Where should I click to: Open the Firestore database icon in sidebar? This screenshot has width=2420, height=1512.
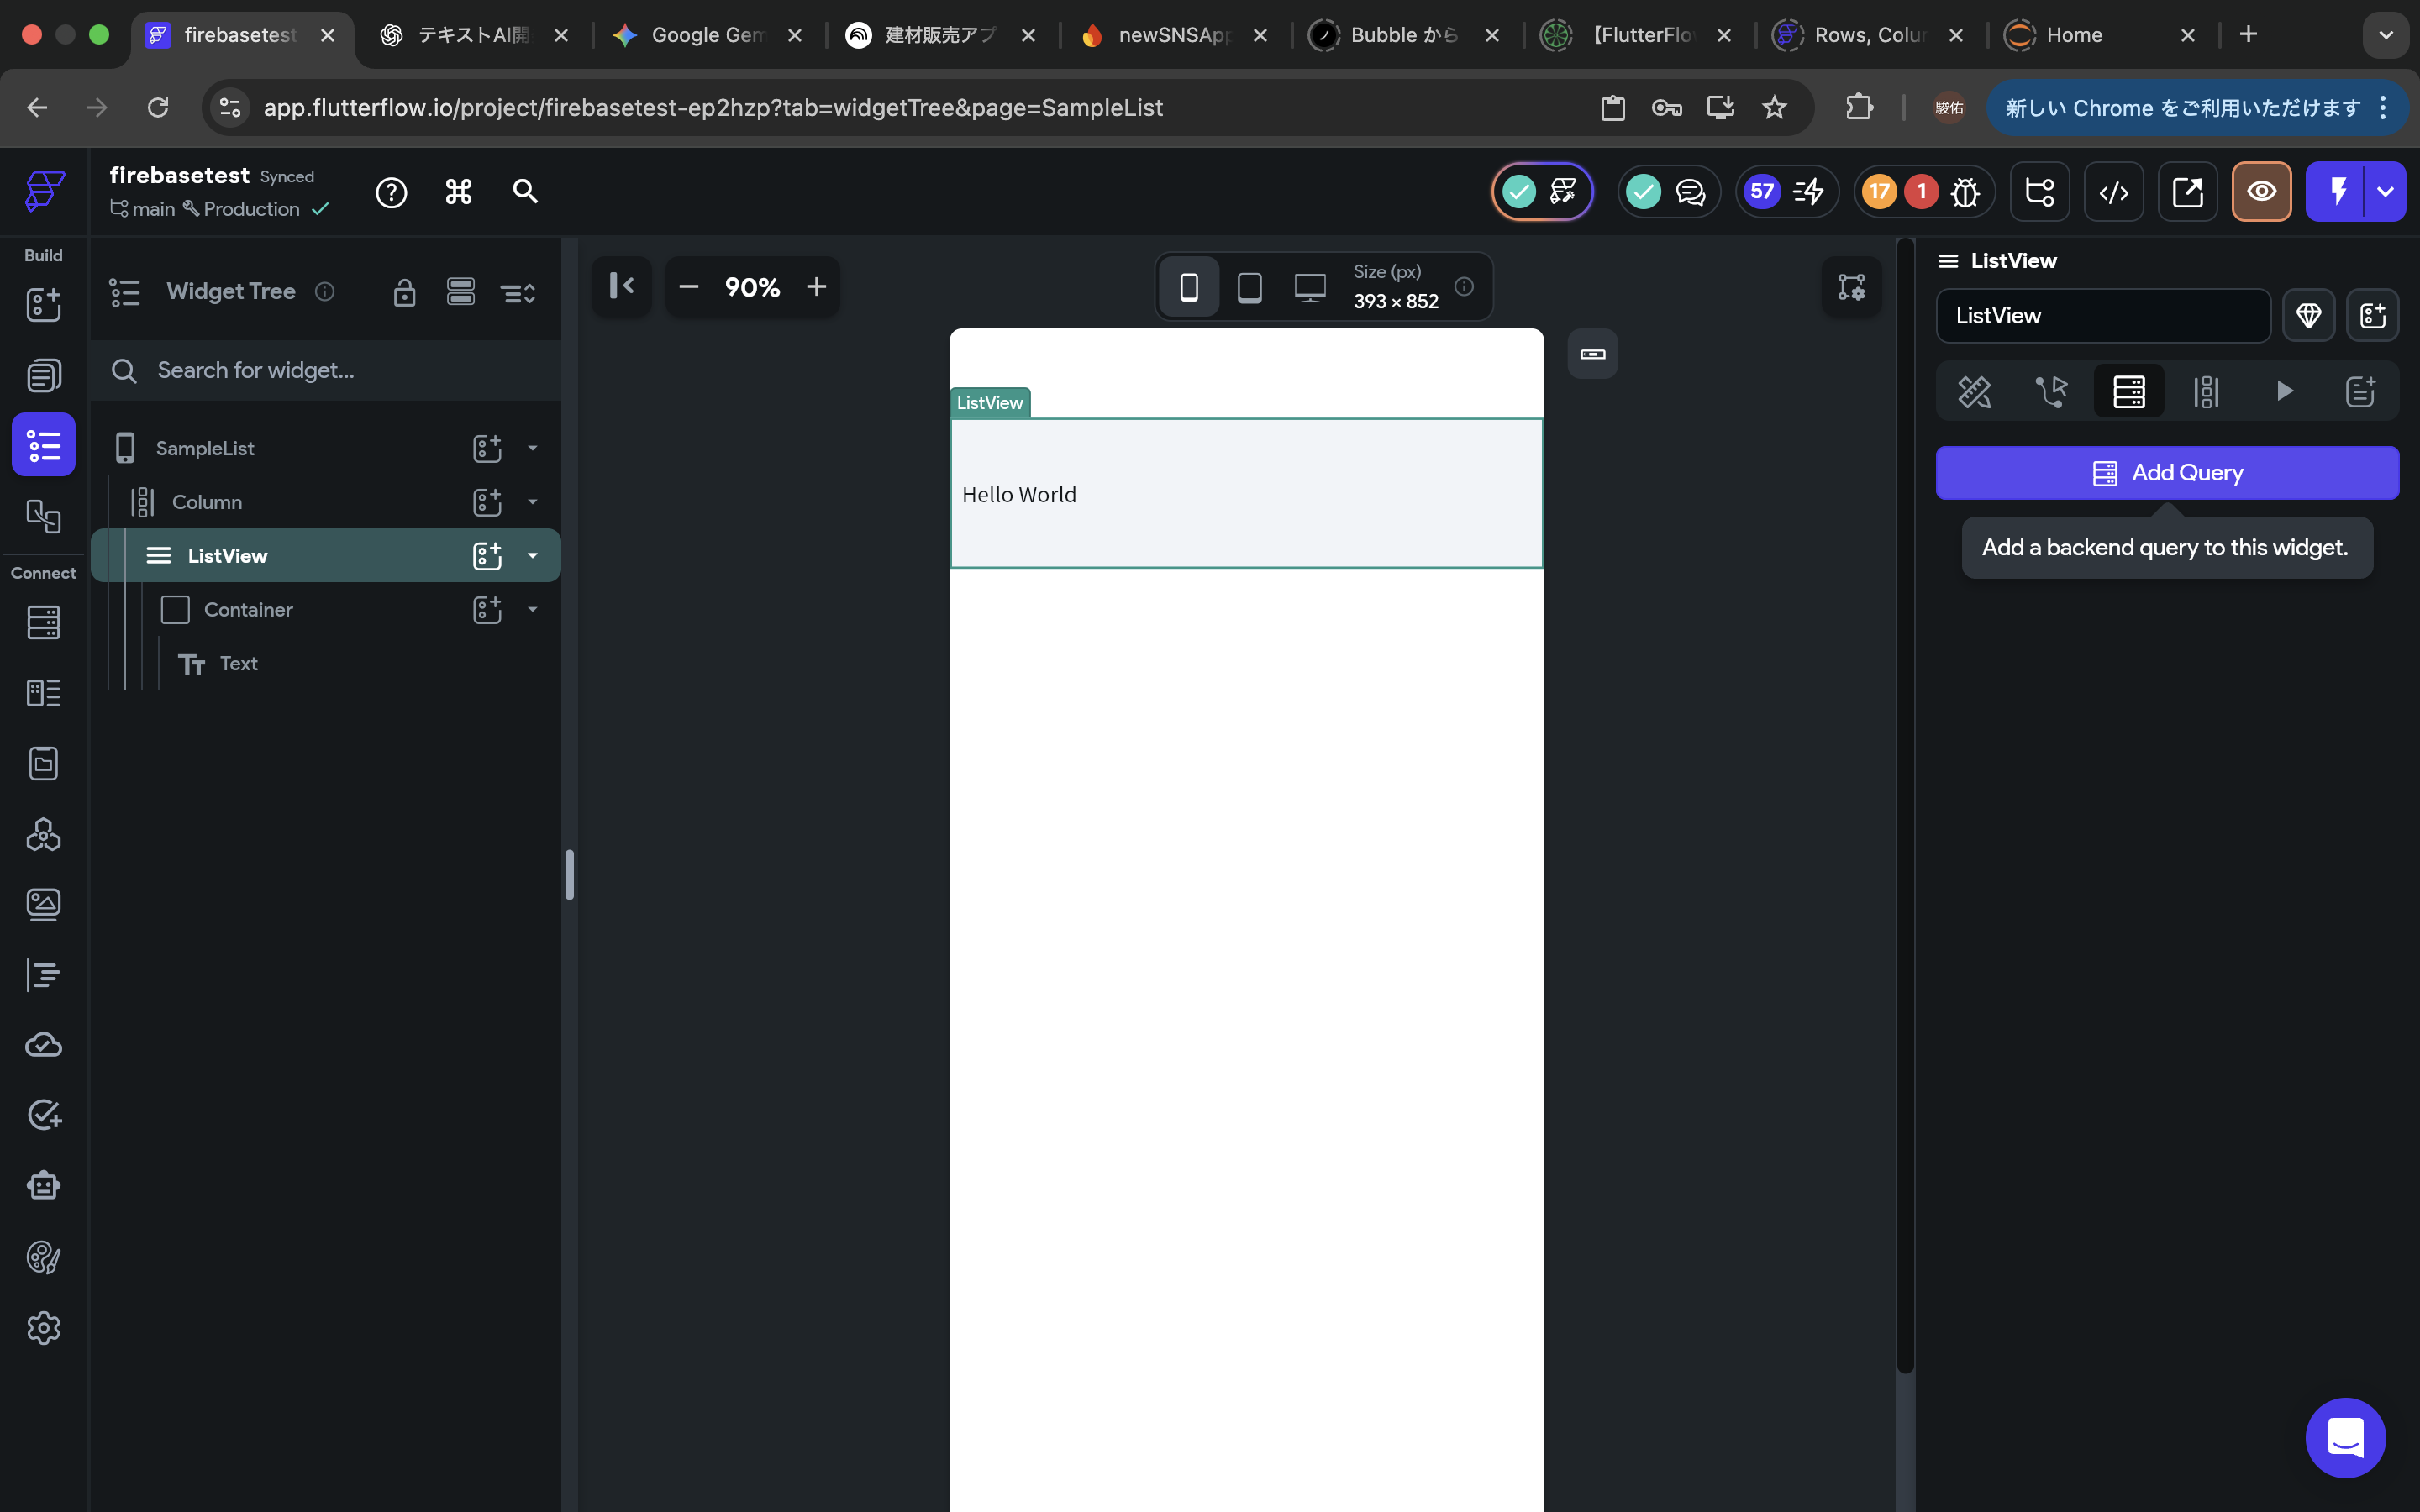click(x=43, y=623)
